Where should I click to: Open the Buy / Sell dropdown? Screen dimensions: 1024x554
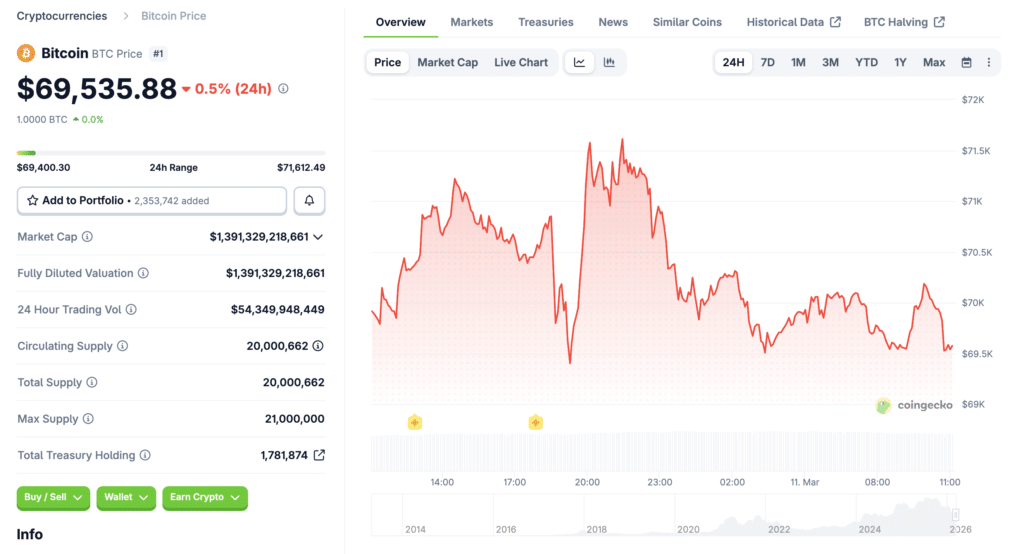(x=53, y=497)
